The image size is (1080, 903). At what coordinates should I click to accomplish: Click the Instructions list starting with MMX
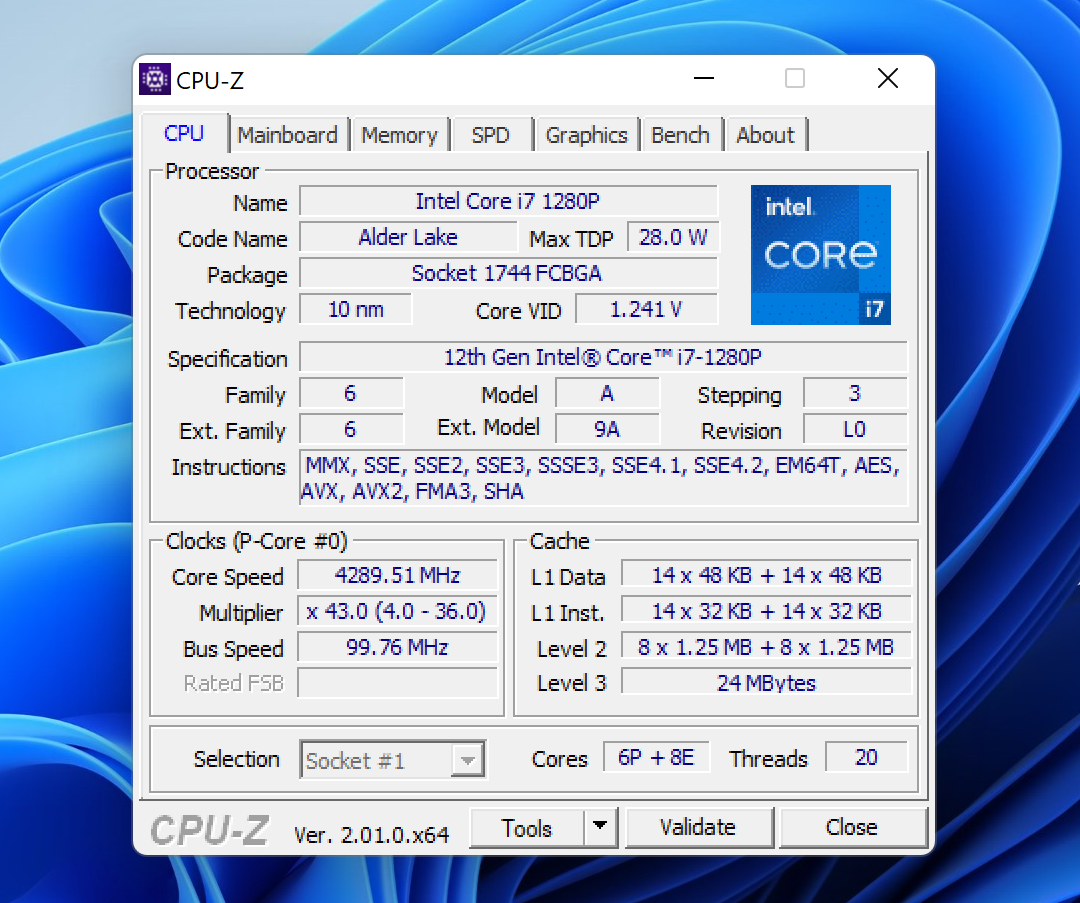point(603,478)
